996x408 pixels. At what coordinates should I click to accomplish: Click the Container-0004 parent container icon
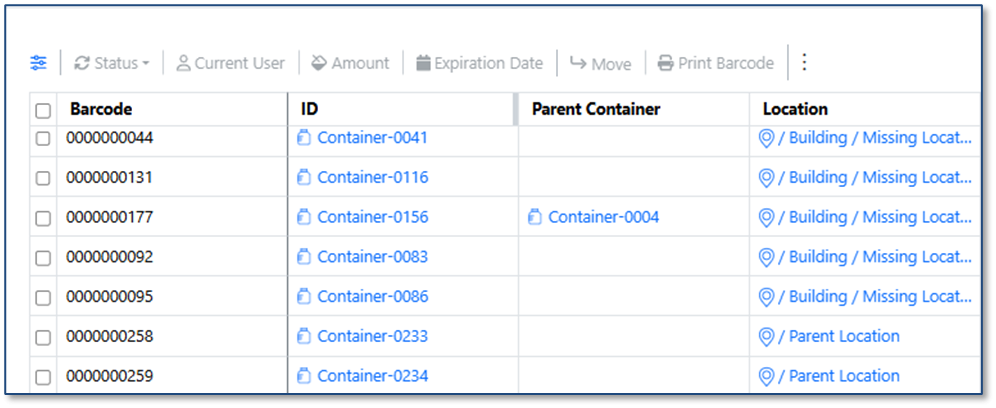point(535,217)
